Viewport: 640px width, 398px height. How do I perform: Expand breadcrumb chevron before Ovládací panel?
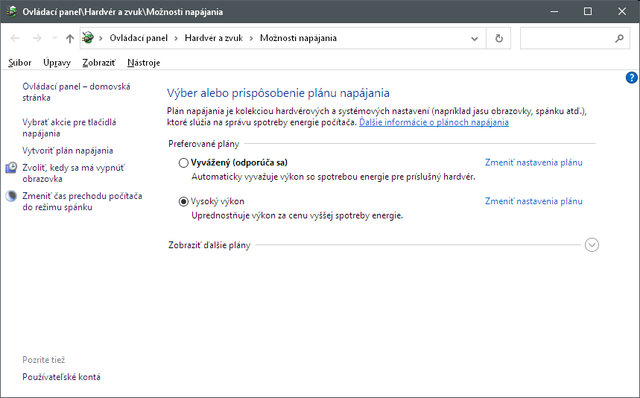[101, 38]
